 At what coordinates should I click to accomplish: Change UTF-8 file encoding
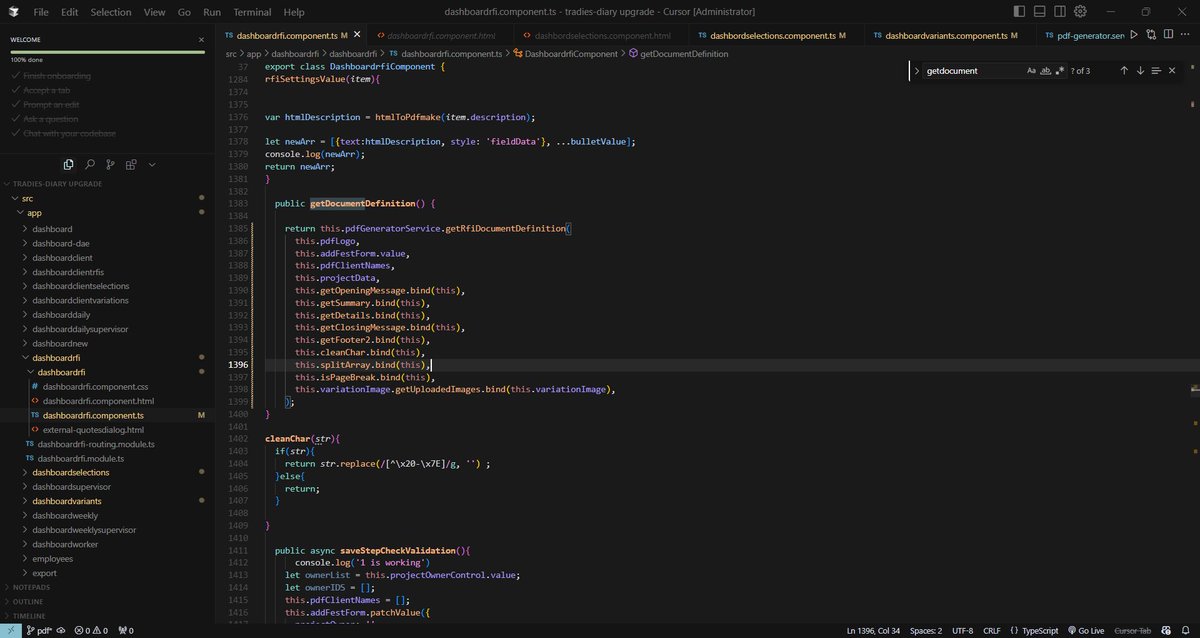pyautogui.click(x=962, y=631)
